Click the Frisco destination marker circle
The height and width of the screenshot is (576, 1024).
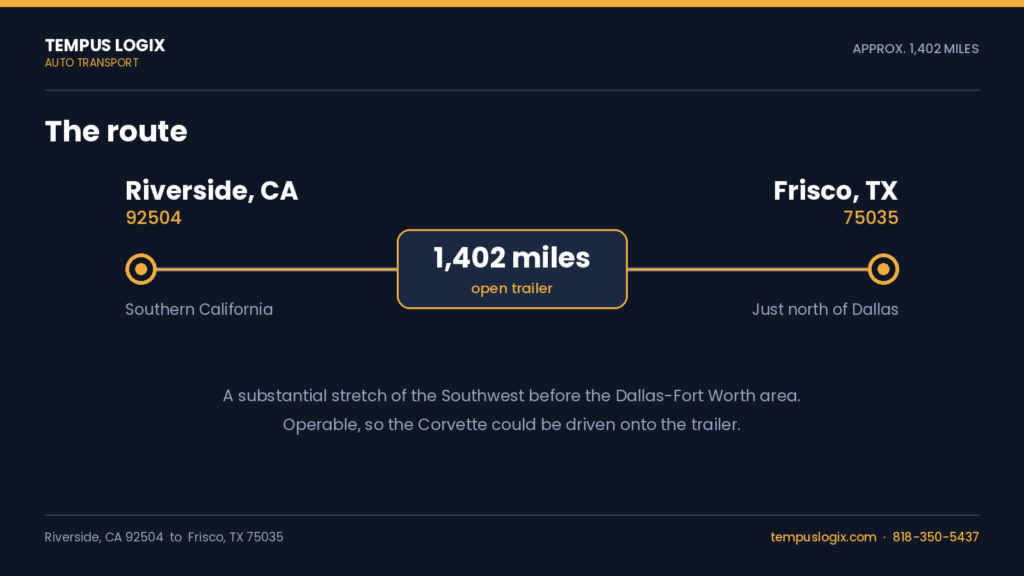[883, 269]
